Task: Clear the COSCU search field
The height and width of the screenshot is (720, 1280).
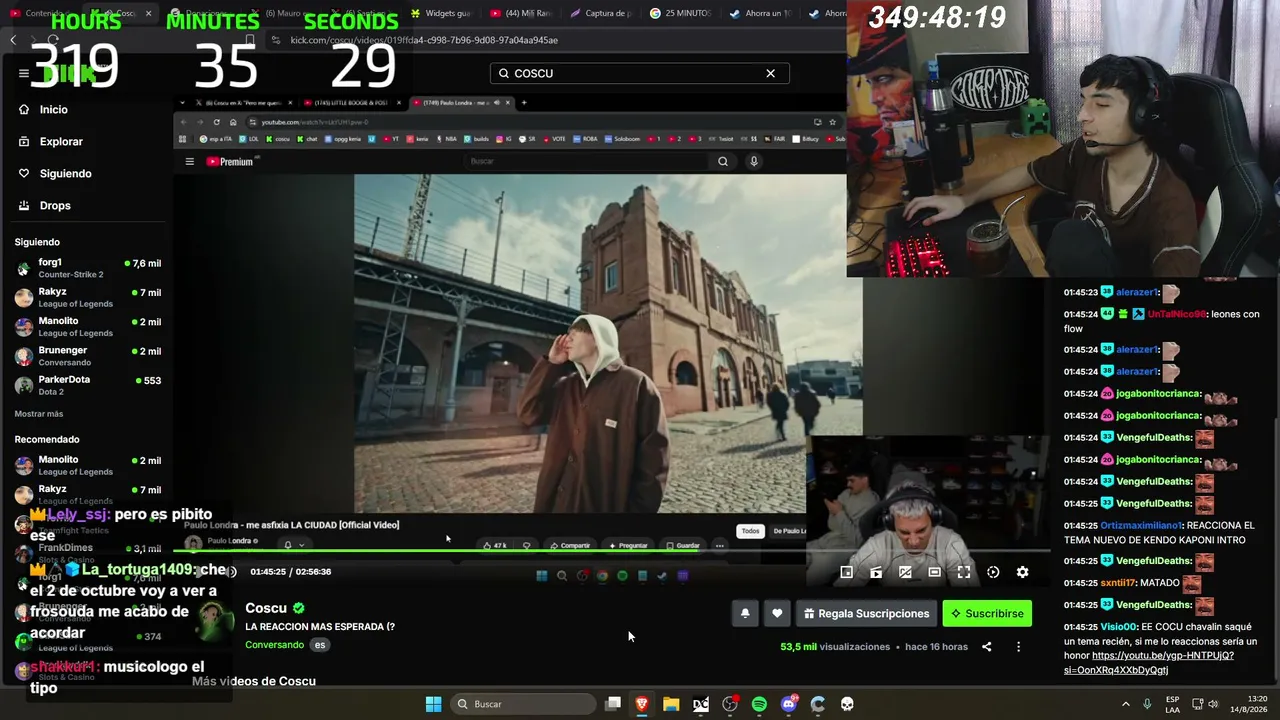Action: point(770,73)
